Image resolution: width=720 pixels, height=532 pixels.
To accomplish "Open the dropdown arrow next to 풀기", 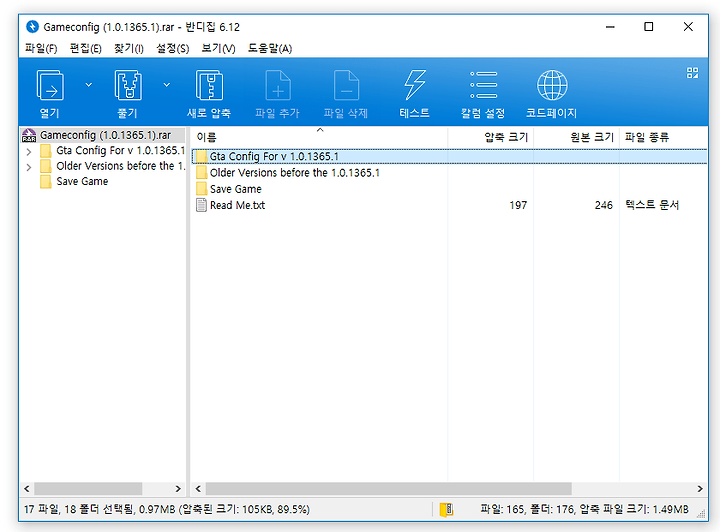I will point(167,85).
